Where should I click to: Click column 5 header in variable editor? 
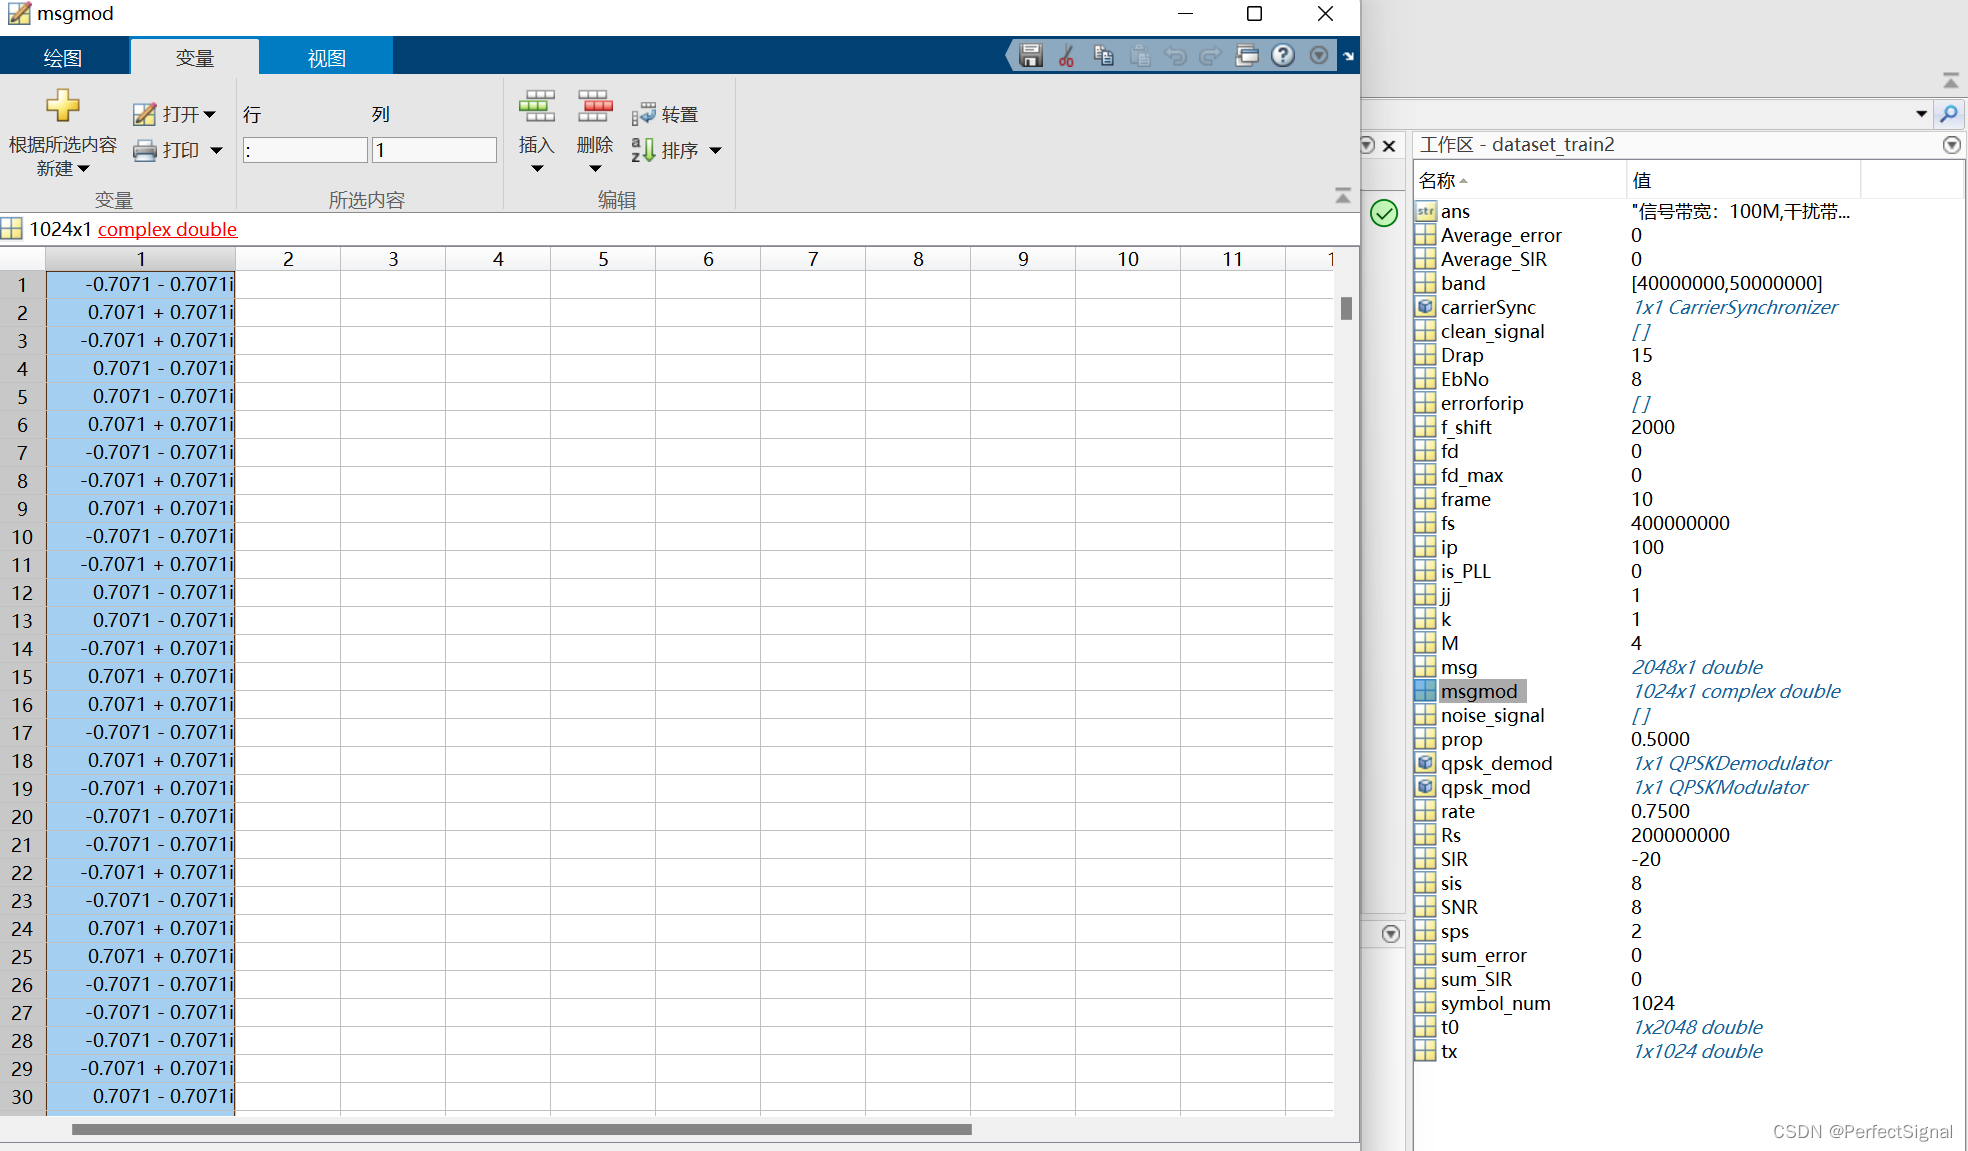coord(603,259)
